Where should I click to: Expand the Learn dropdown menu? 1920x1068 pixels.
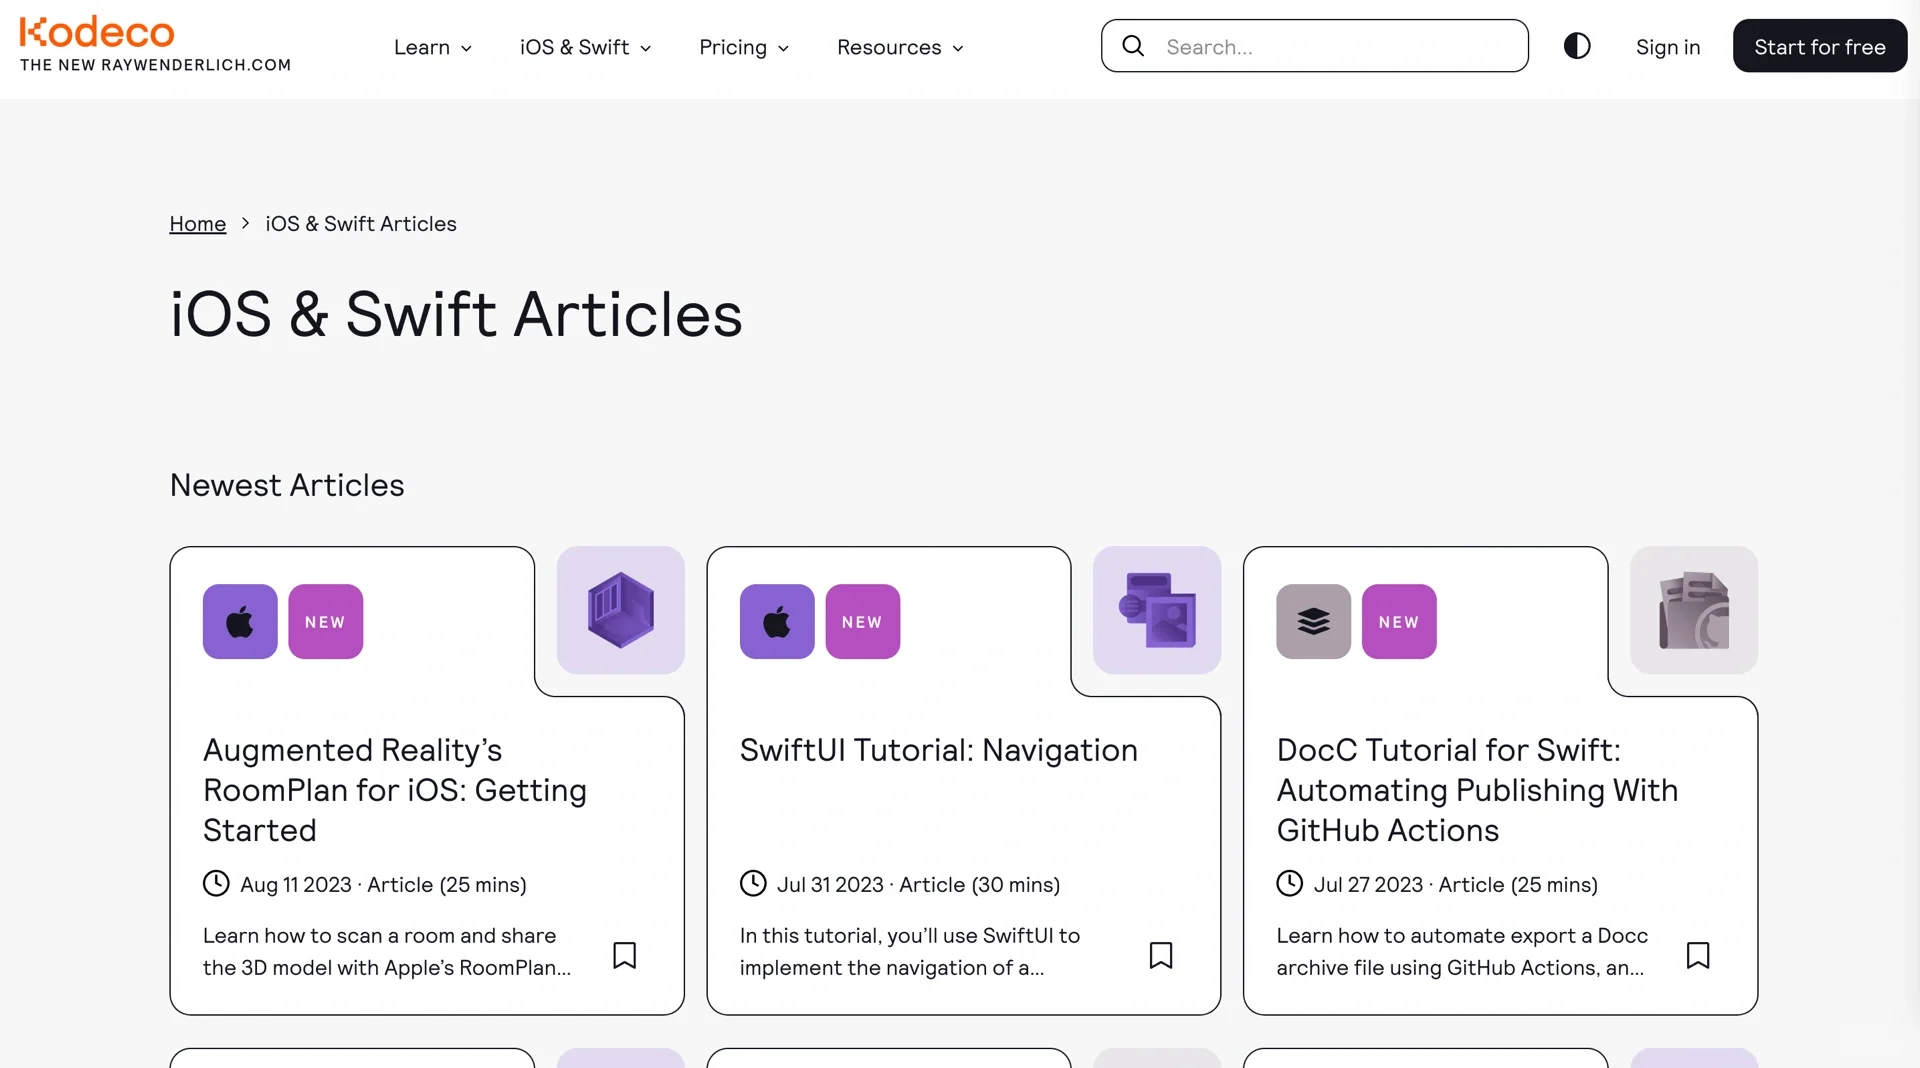(432, 47)
